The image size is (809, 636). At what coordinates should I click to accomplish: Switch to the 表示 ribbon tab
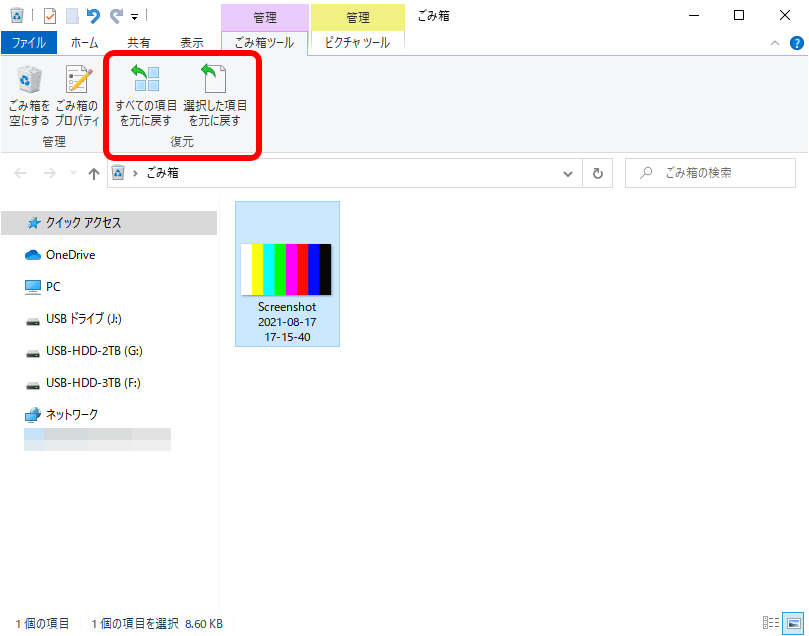coord(191,43)
